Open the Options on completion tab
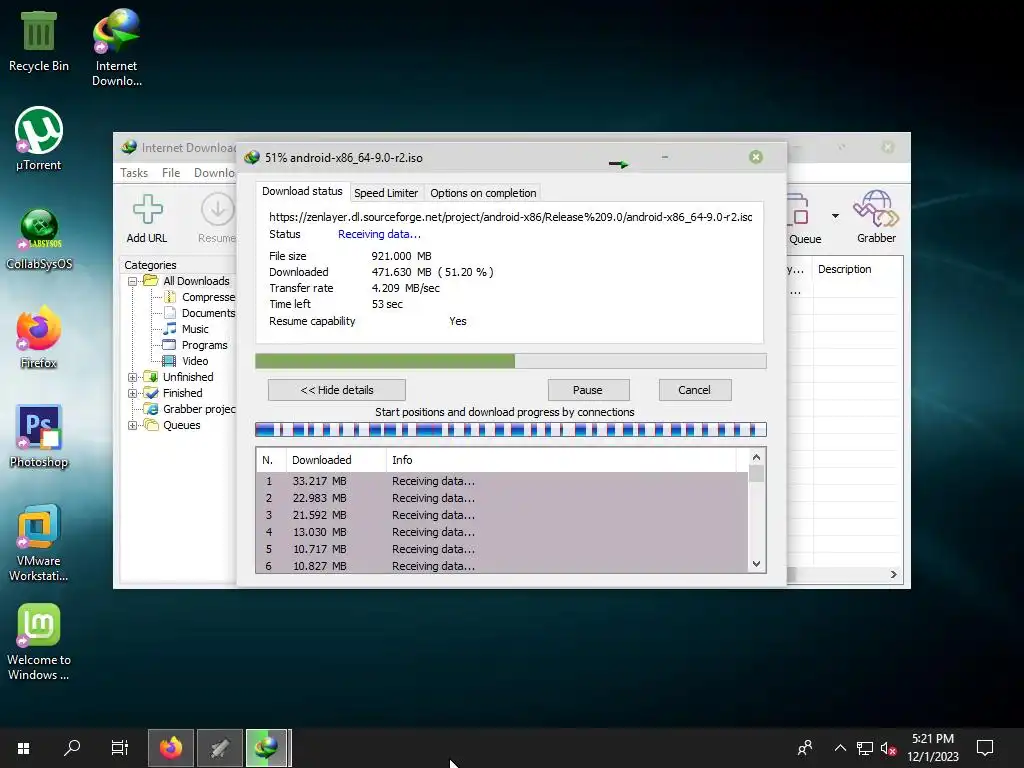This screenshot has height=768, width=1024. pyautogui.click(x=483, y=193)
